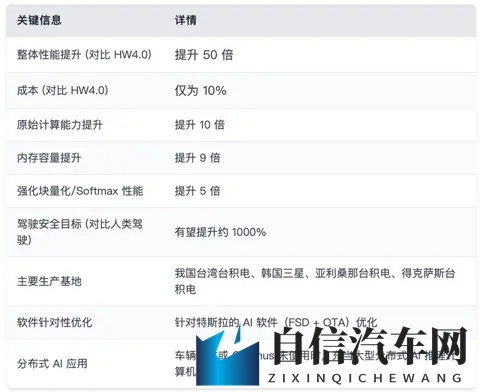Select the cell '主要生产基地'
The image size is (480, 392).
[x=49, y=281]
